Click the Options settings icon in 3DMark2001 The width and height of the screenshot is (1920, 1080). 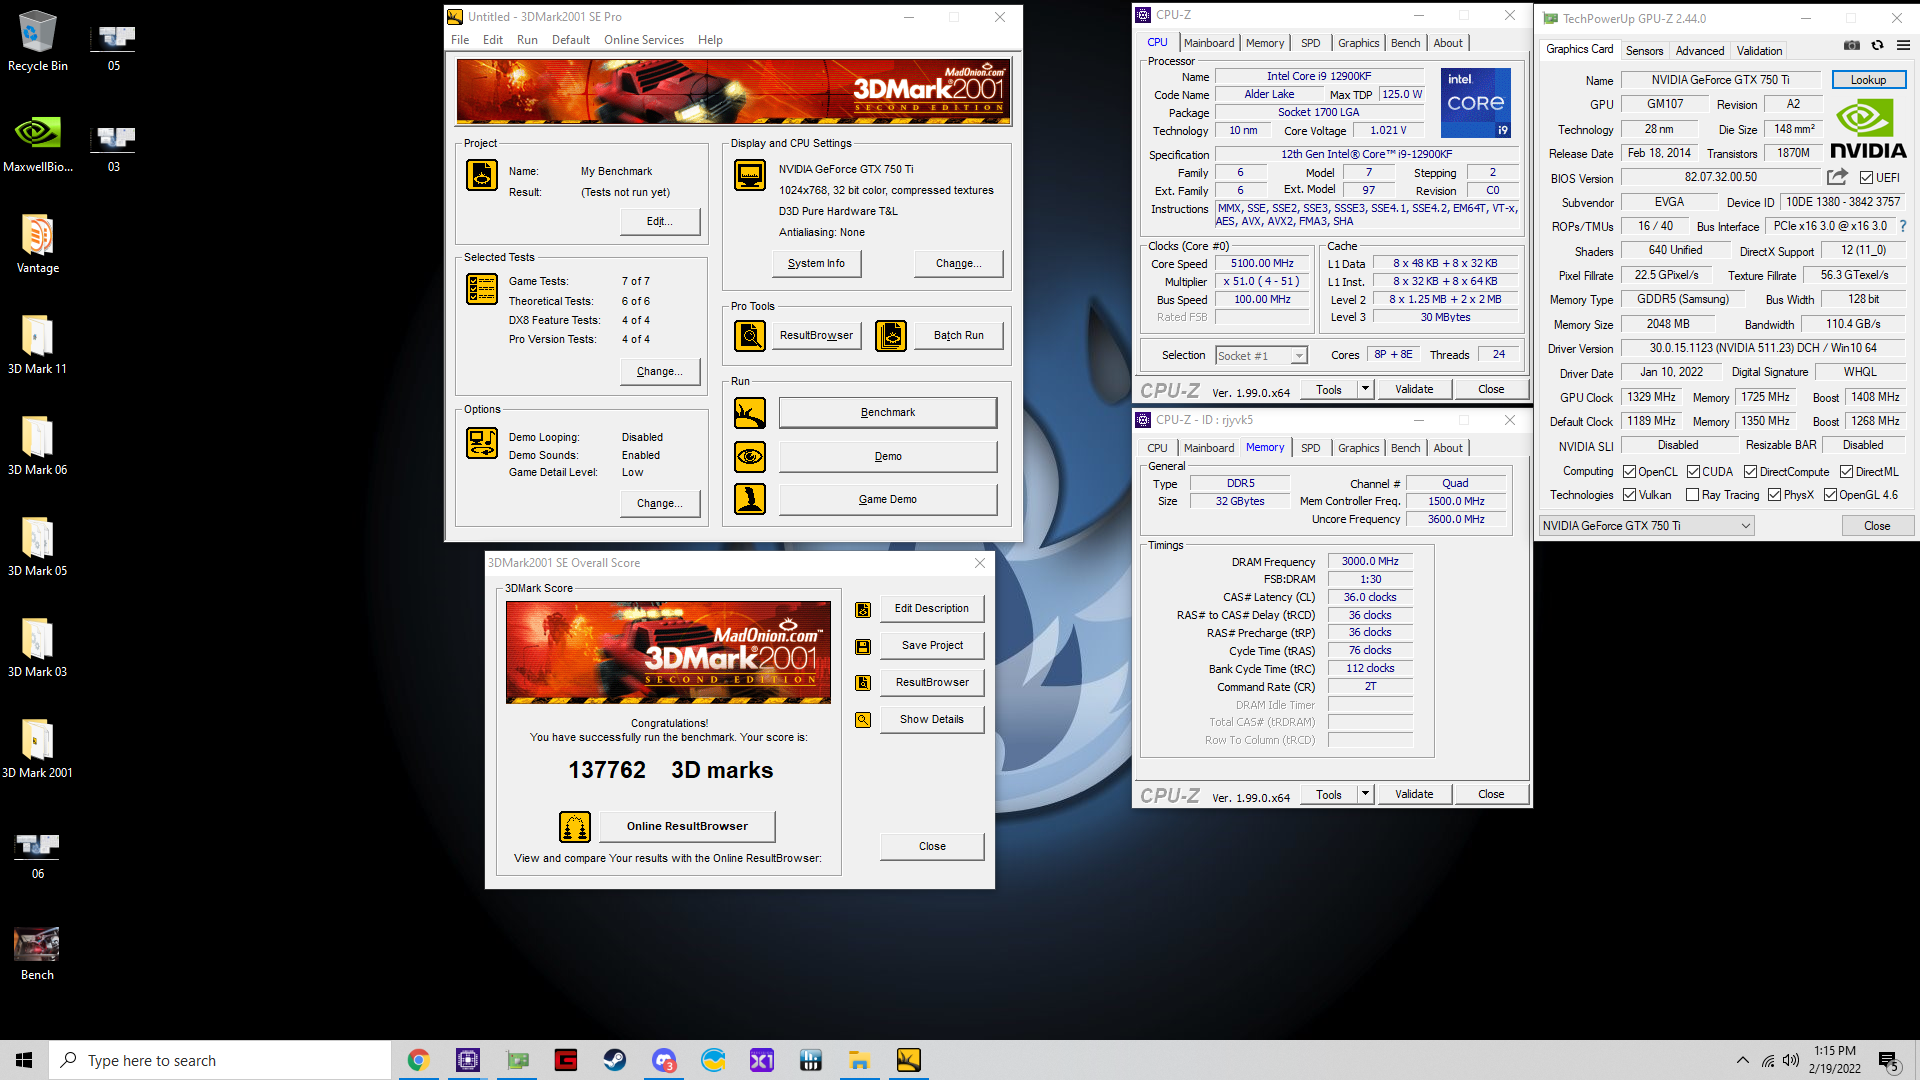pos(482,443)
